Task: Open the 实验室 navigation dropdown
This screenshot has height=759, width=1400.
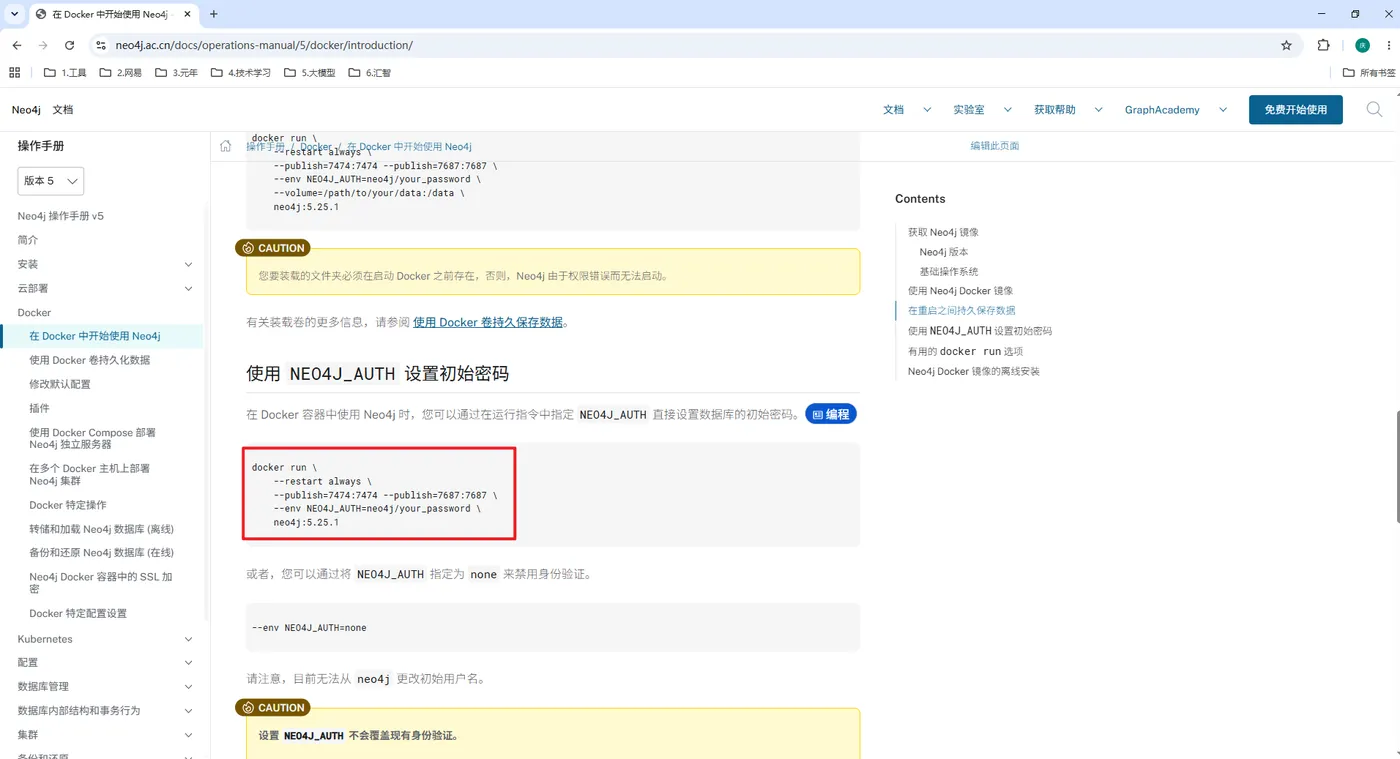Action: point(982,110)
